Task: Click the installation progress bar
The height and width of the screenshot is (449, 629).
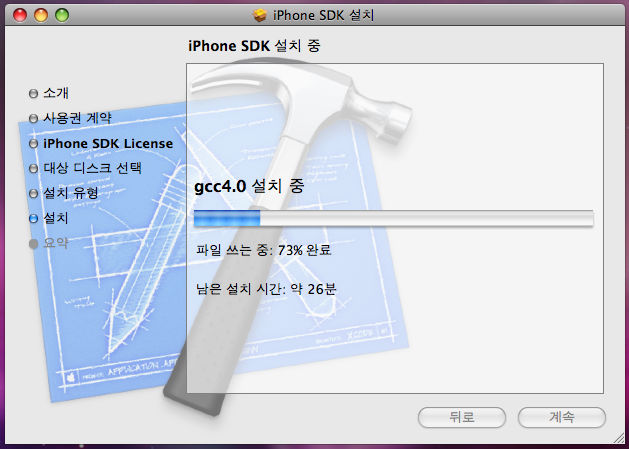Action: (393, 218)
